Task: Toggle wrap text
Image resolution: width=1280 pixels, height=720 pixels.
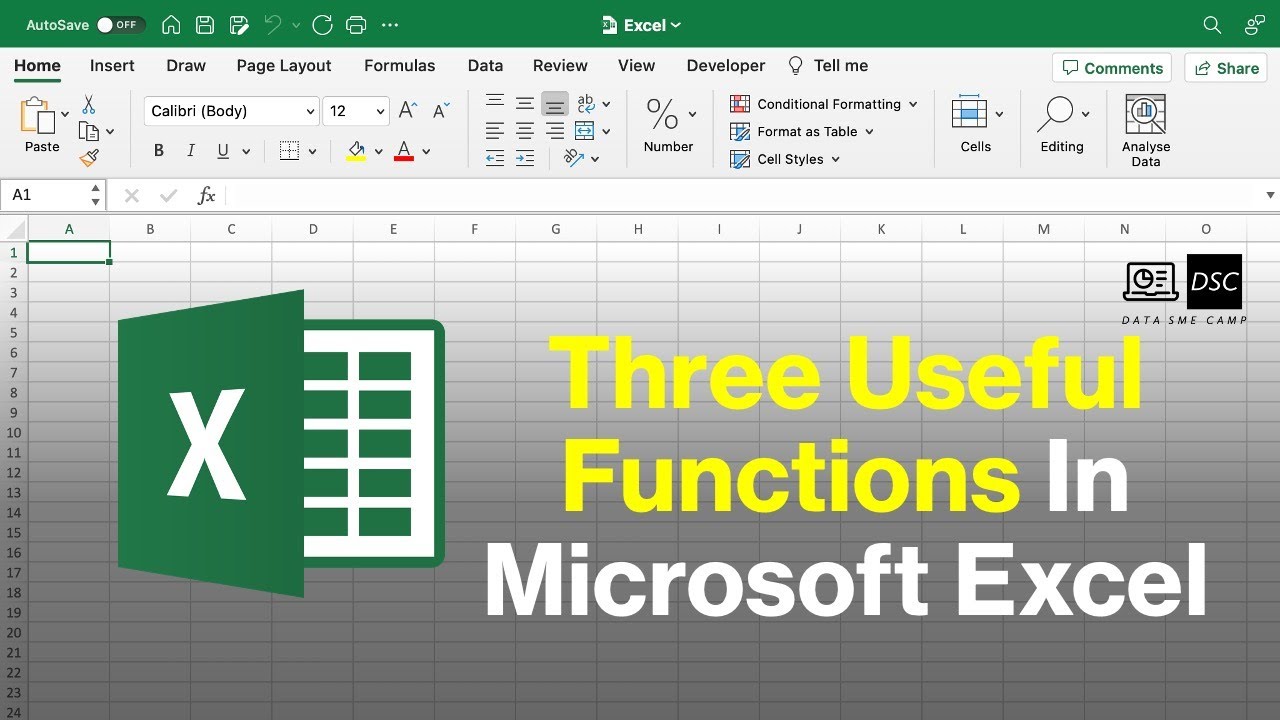Action: (x=586, y=103)
